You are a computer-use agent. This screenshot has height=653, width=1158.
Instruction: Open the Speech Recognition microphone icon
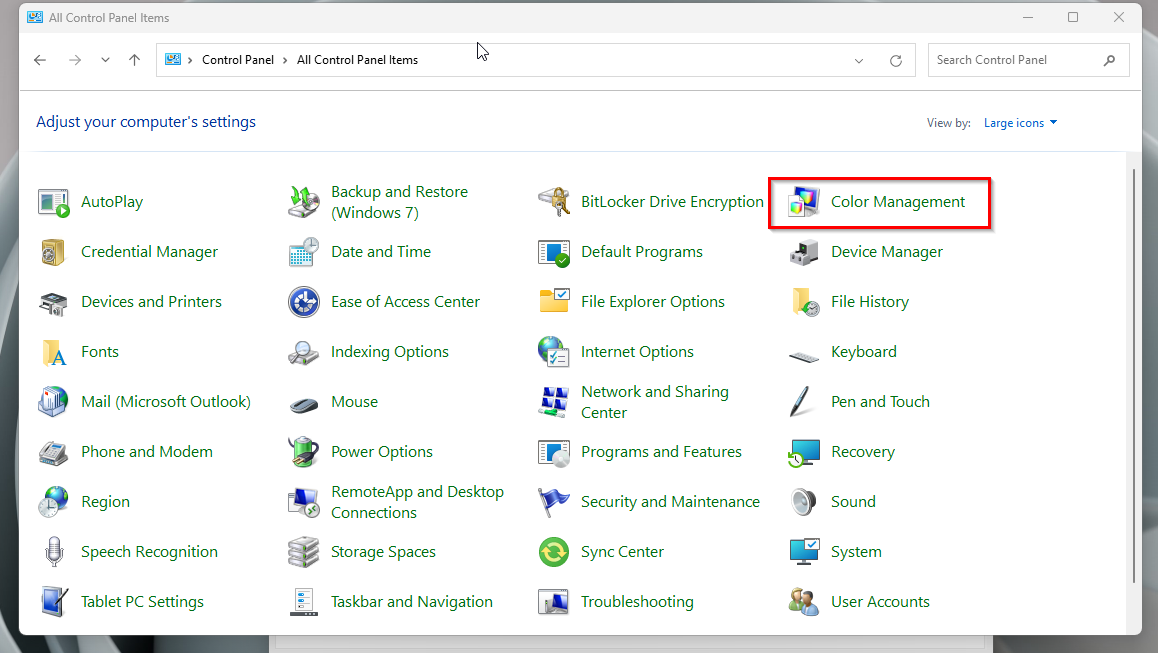point(54,552)
